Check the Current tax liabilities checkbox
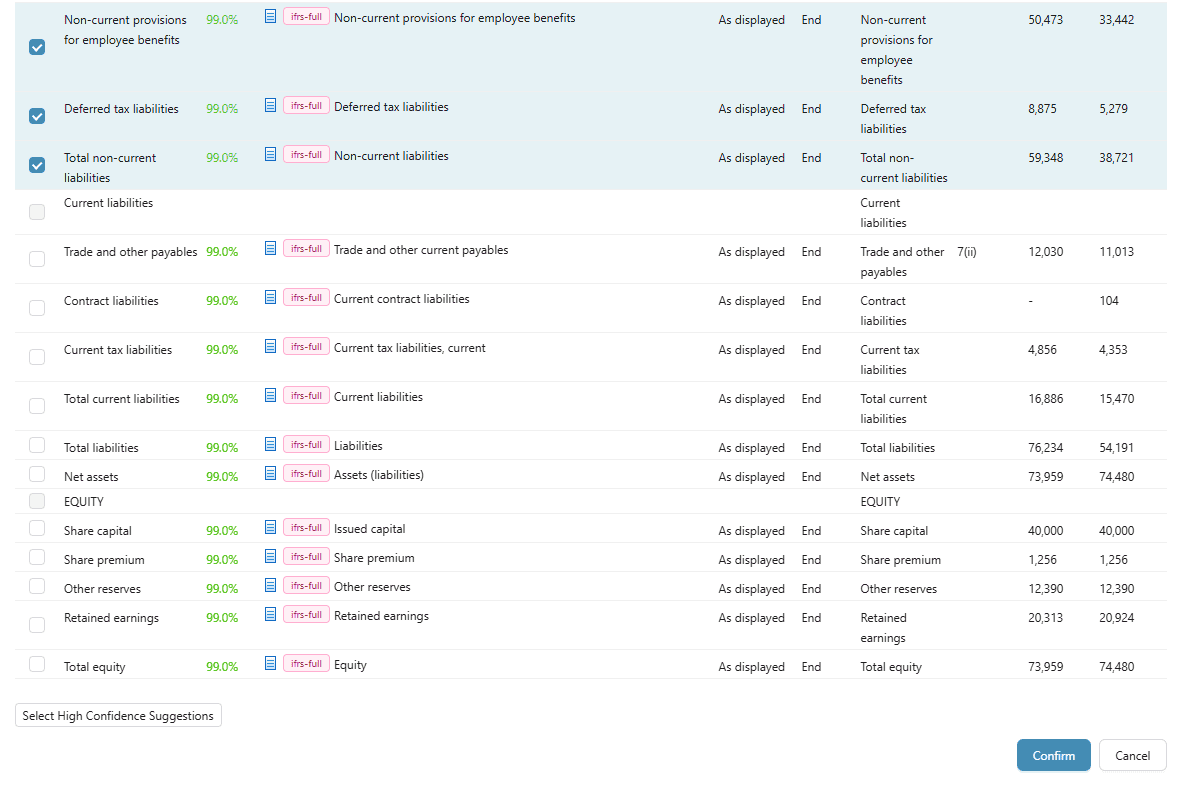 37,357
